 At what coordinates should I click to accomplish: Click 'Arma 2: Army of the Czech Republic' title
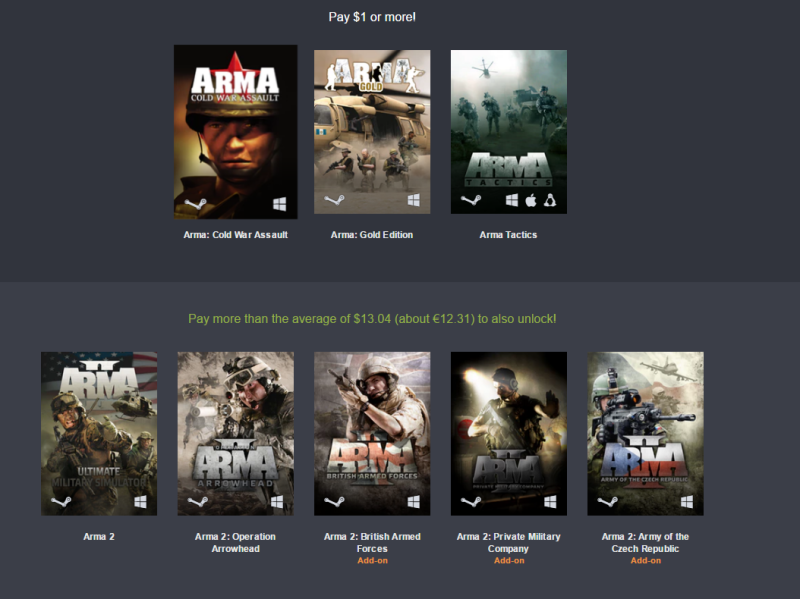pos(645,542)
